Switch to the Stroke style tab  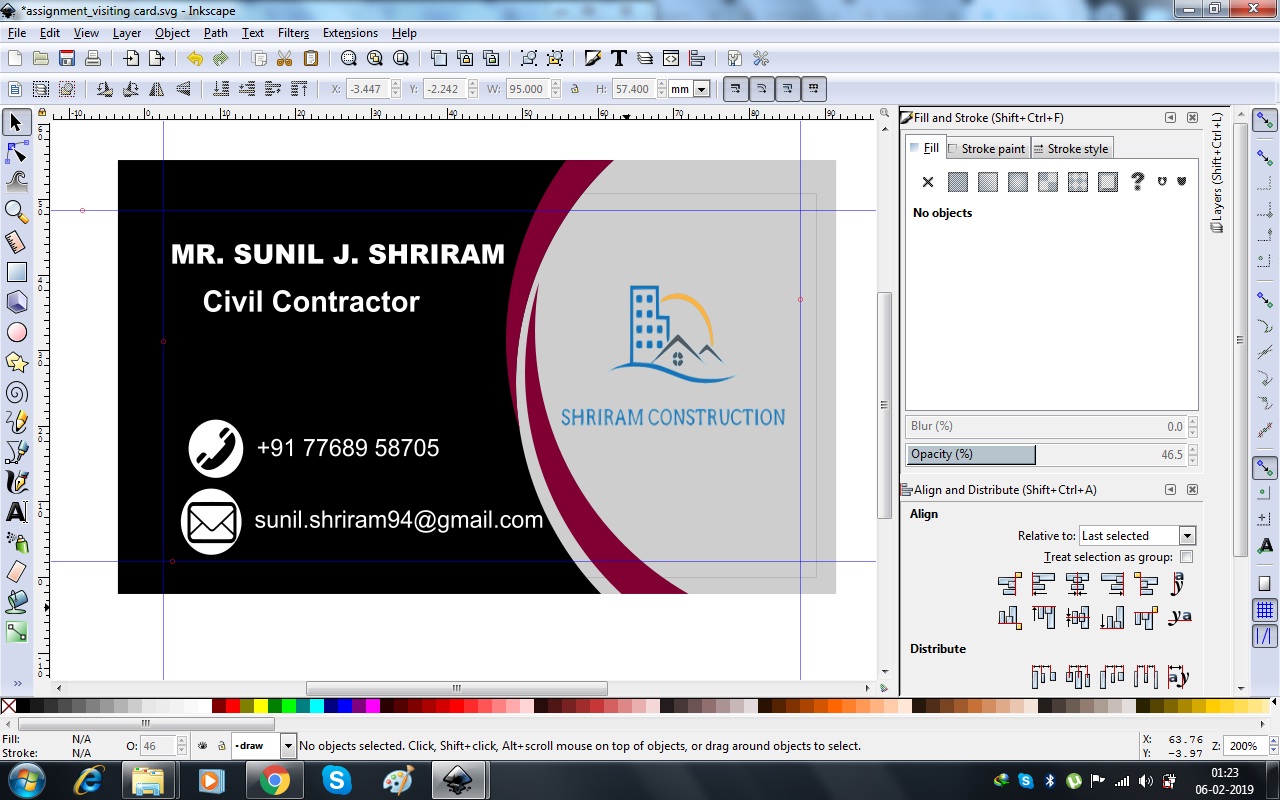[x=1071, y=149]
